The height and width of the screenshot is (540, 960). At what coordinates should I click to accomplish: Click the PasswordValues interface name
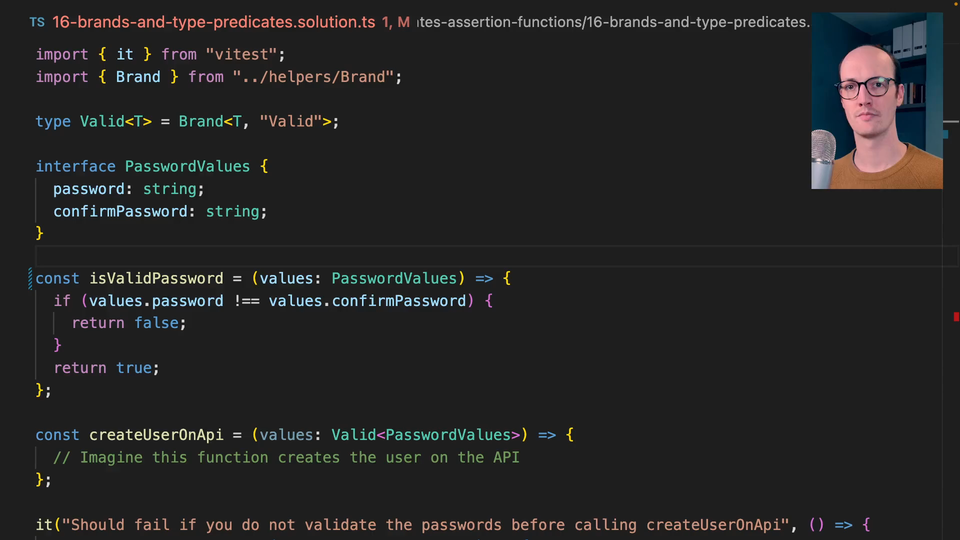(187, 166)
